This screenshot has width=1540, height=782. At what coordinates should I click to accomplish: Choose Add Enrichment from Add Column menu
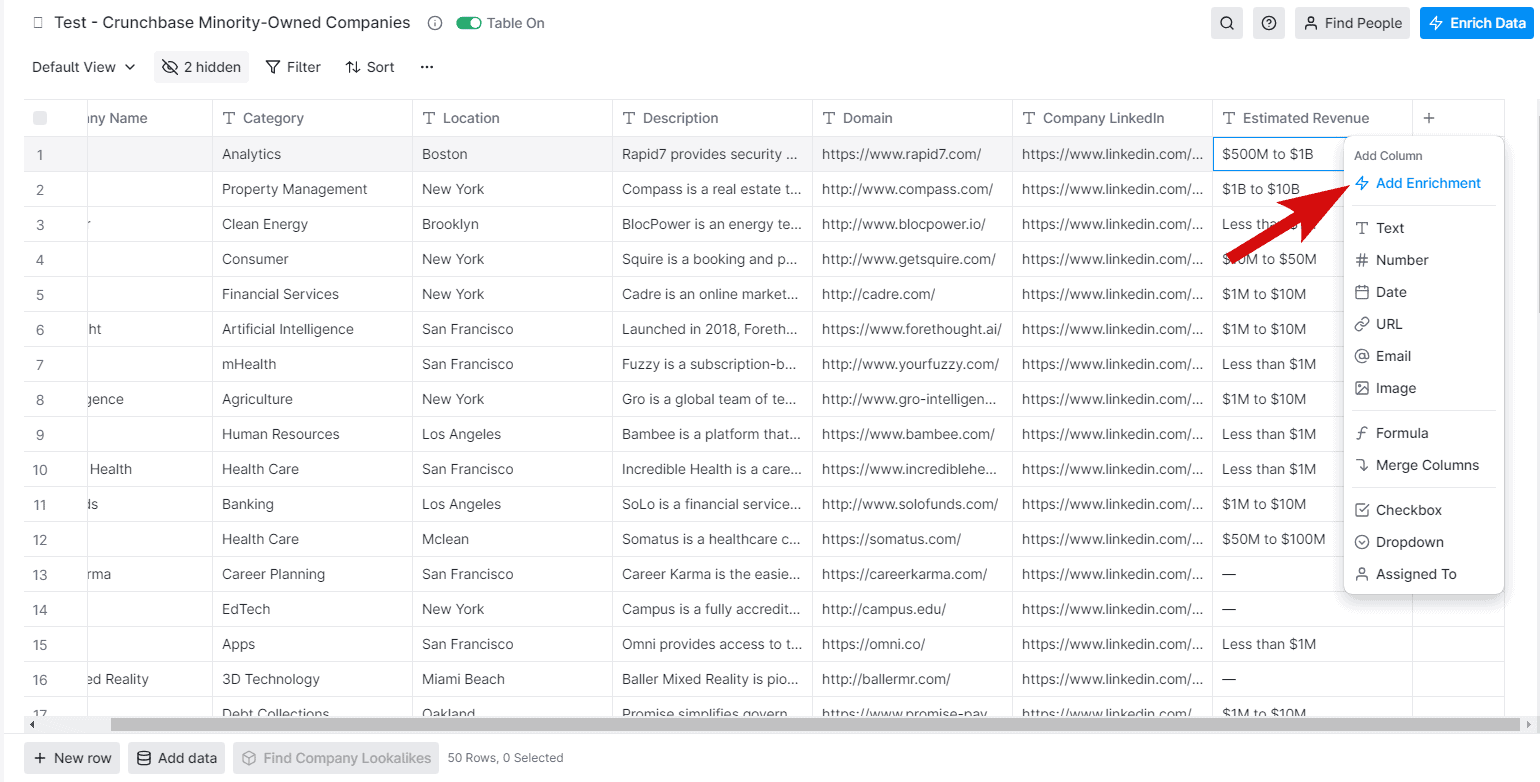point(1424,183)
